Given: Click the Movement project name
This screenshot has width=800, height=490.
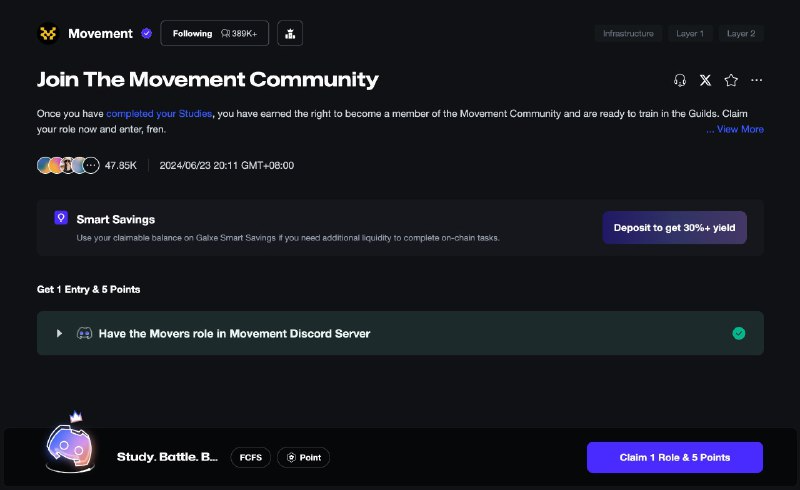Looking at the screenshot, I should coord(101,34).
